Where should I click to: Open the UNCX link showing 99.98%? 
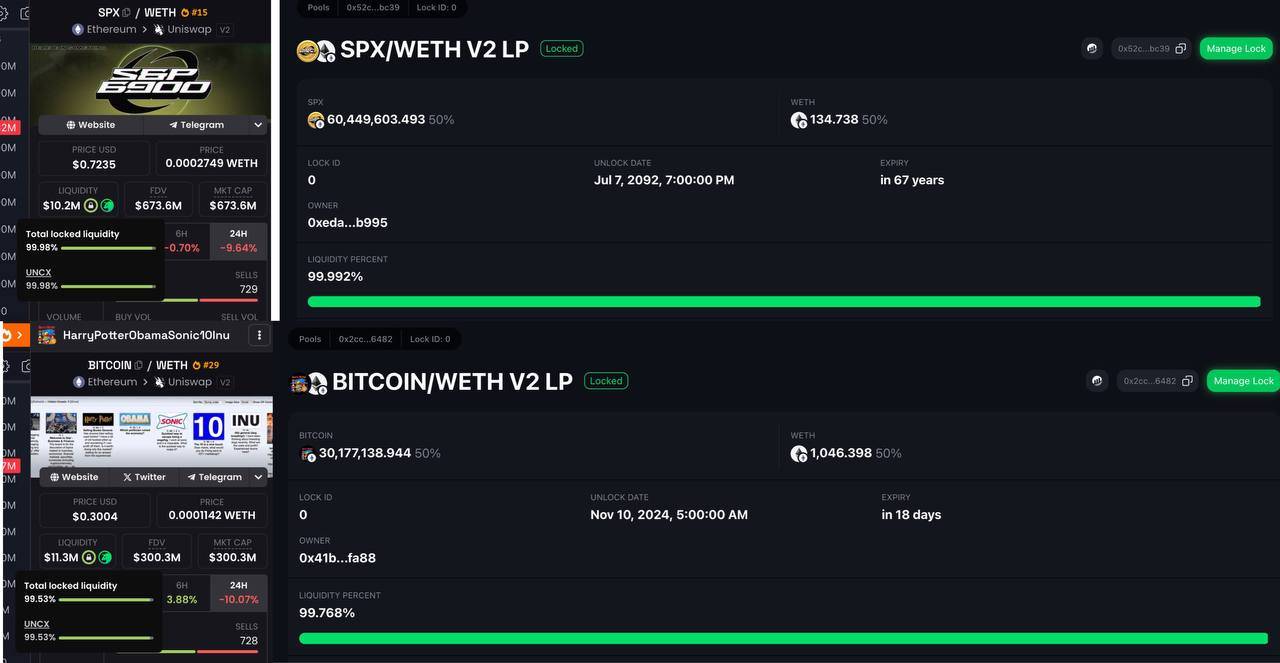click(38, 272)
